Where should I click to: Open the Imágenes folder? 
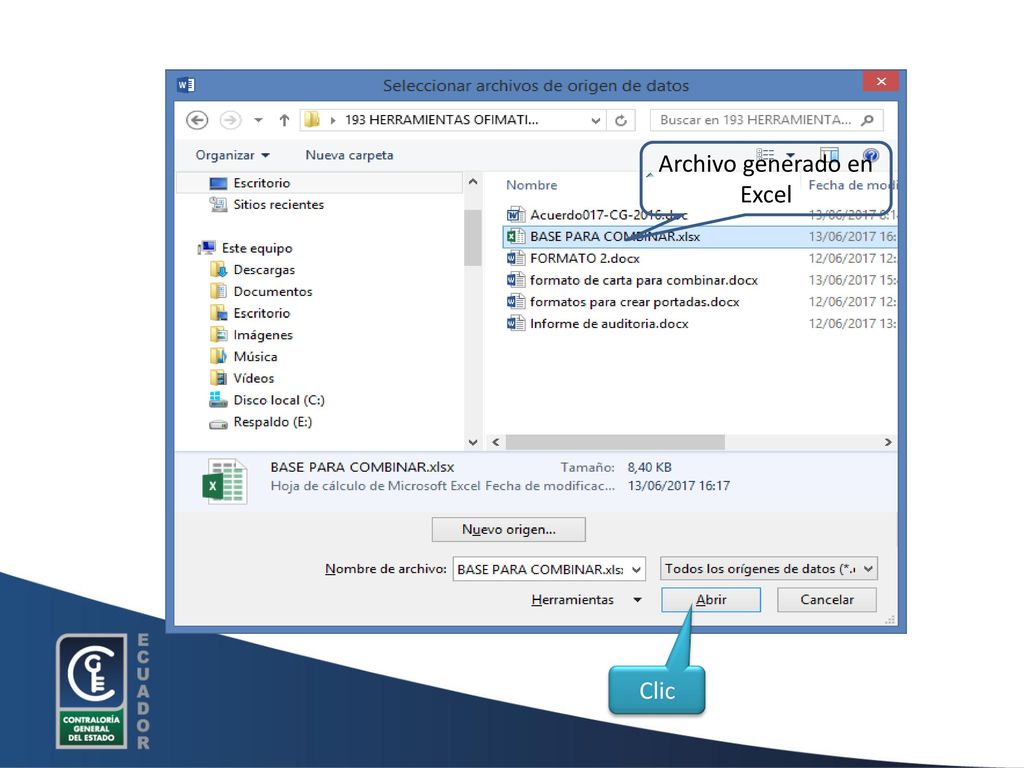point(263,335)
